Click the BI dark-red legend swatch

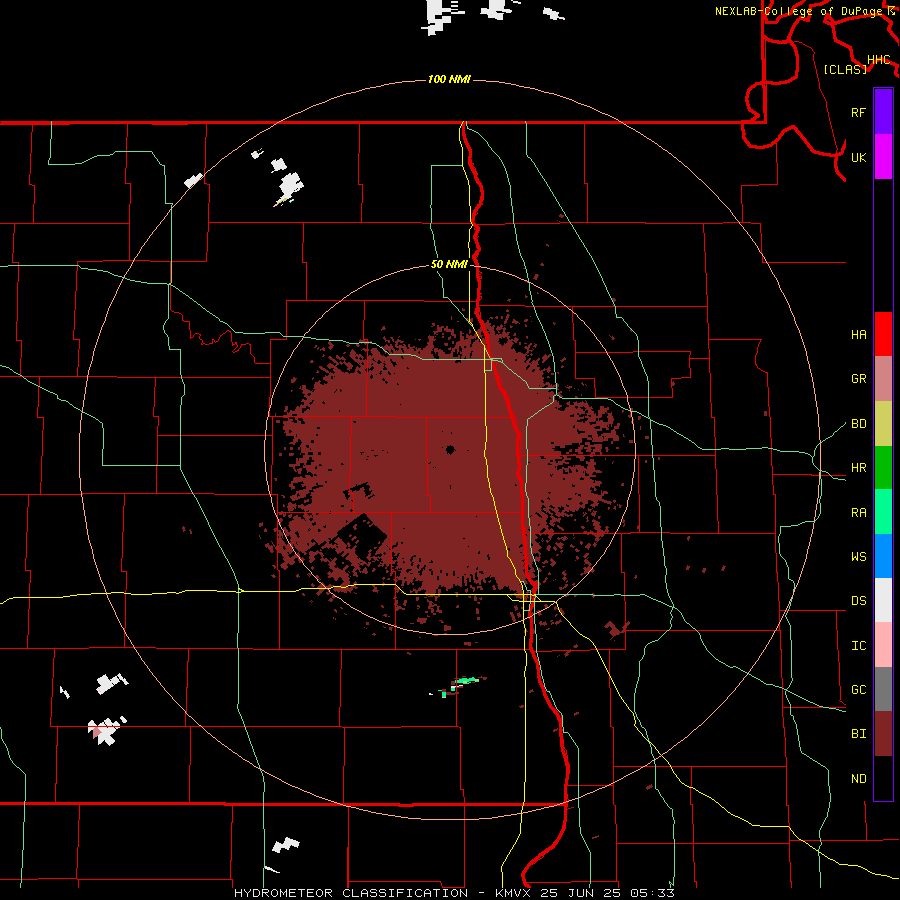(883, 734)
